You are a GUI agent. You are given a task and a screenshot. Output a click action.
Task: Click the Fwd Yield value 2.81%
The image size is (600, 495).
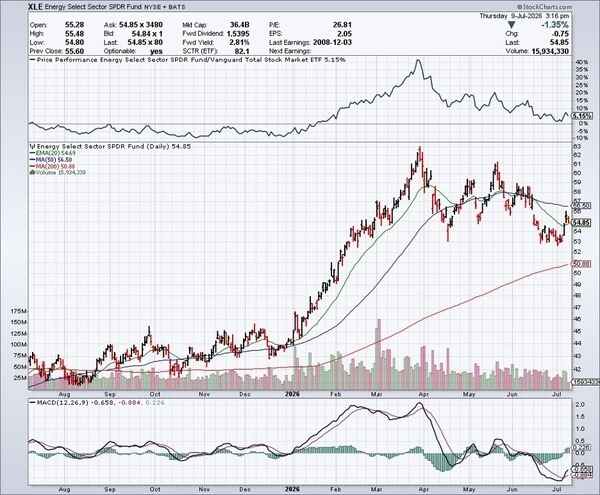click(x=240, y=42)
